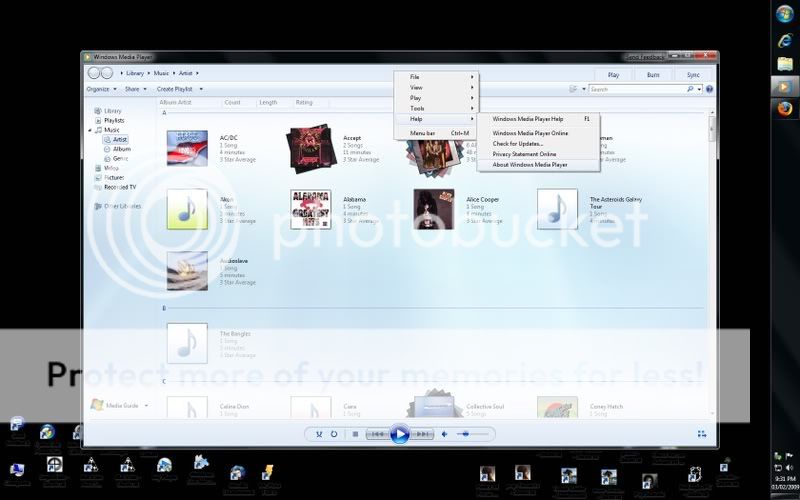The width and height of the screenshot is (800, 500).
Task: Sort by Rating column header
Action: (304, 103)
